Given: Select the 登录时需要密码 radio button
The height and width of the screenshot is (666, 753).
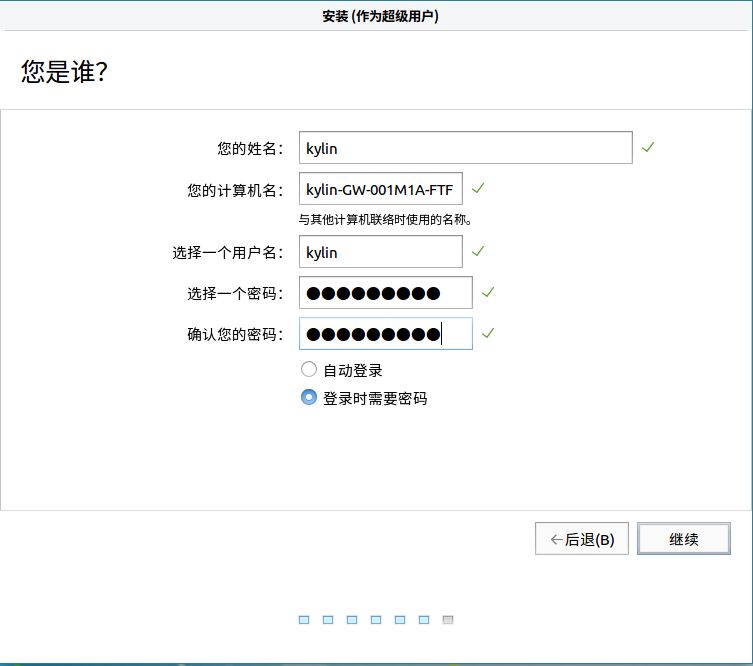Looking at the screenshot, I should coord(308,397).
